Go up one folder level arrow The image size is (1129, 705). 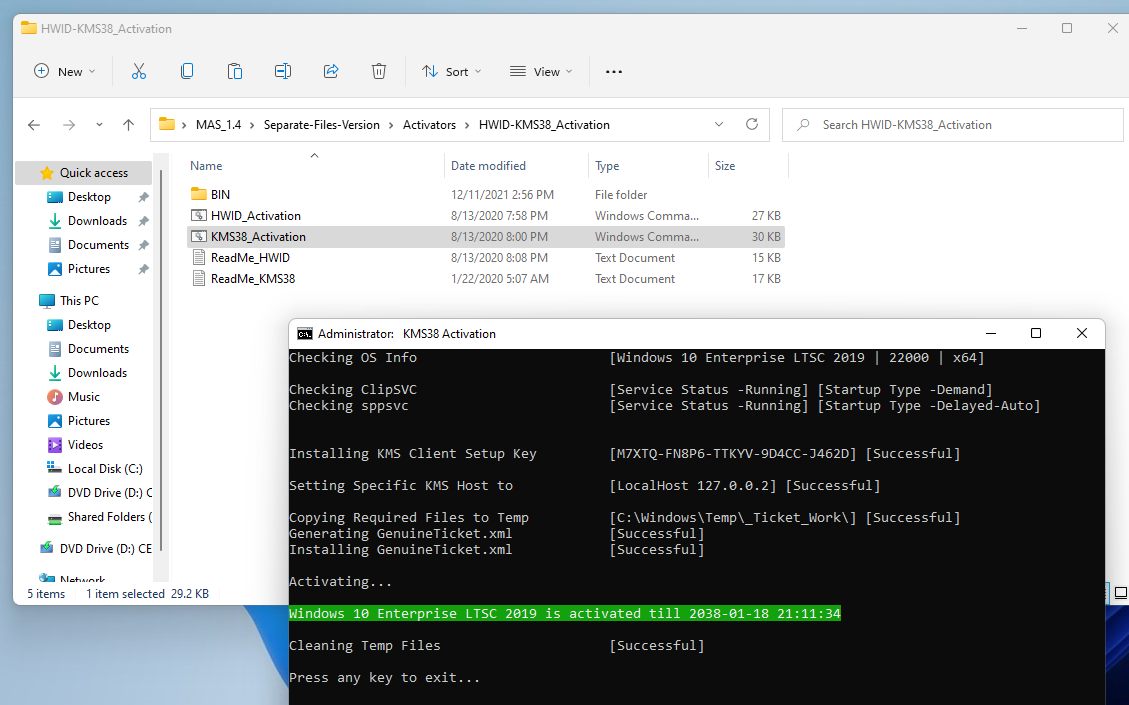(128, 125)
